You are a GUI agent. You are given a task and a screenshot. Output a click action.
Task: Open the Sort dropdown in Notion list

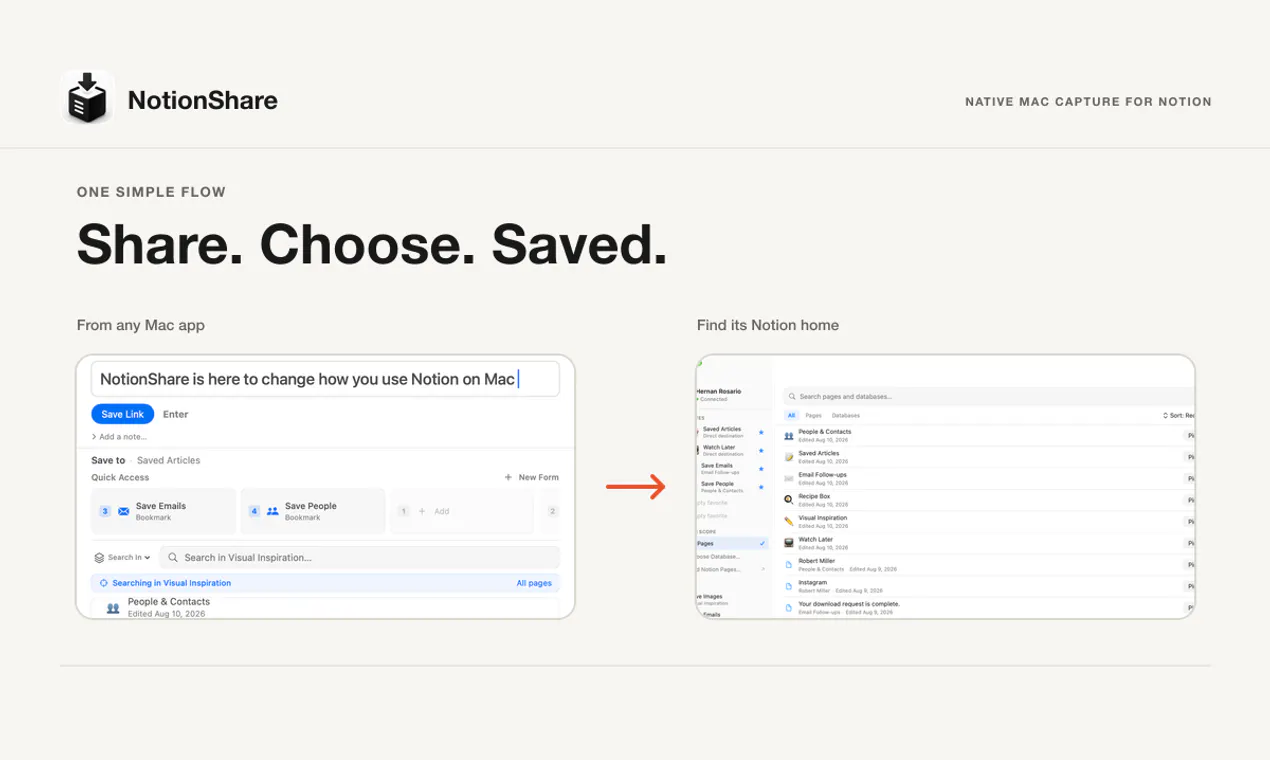click(x=1179, y=415)
